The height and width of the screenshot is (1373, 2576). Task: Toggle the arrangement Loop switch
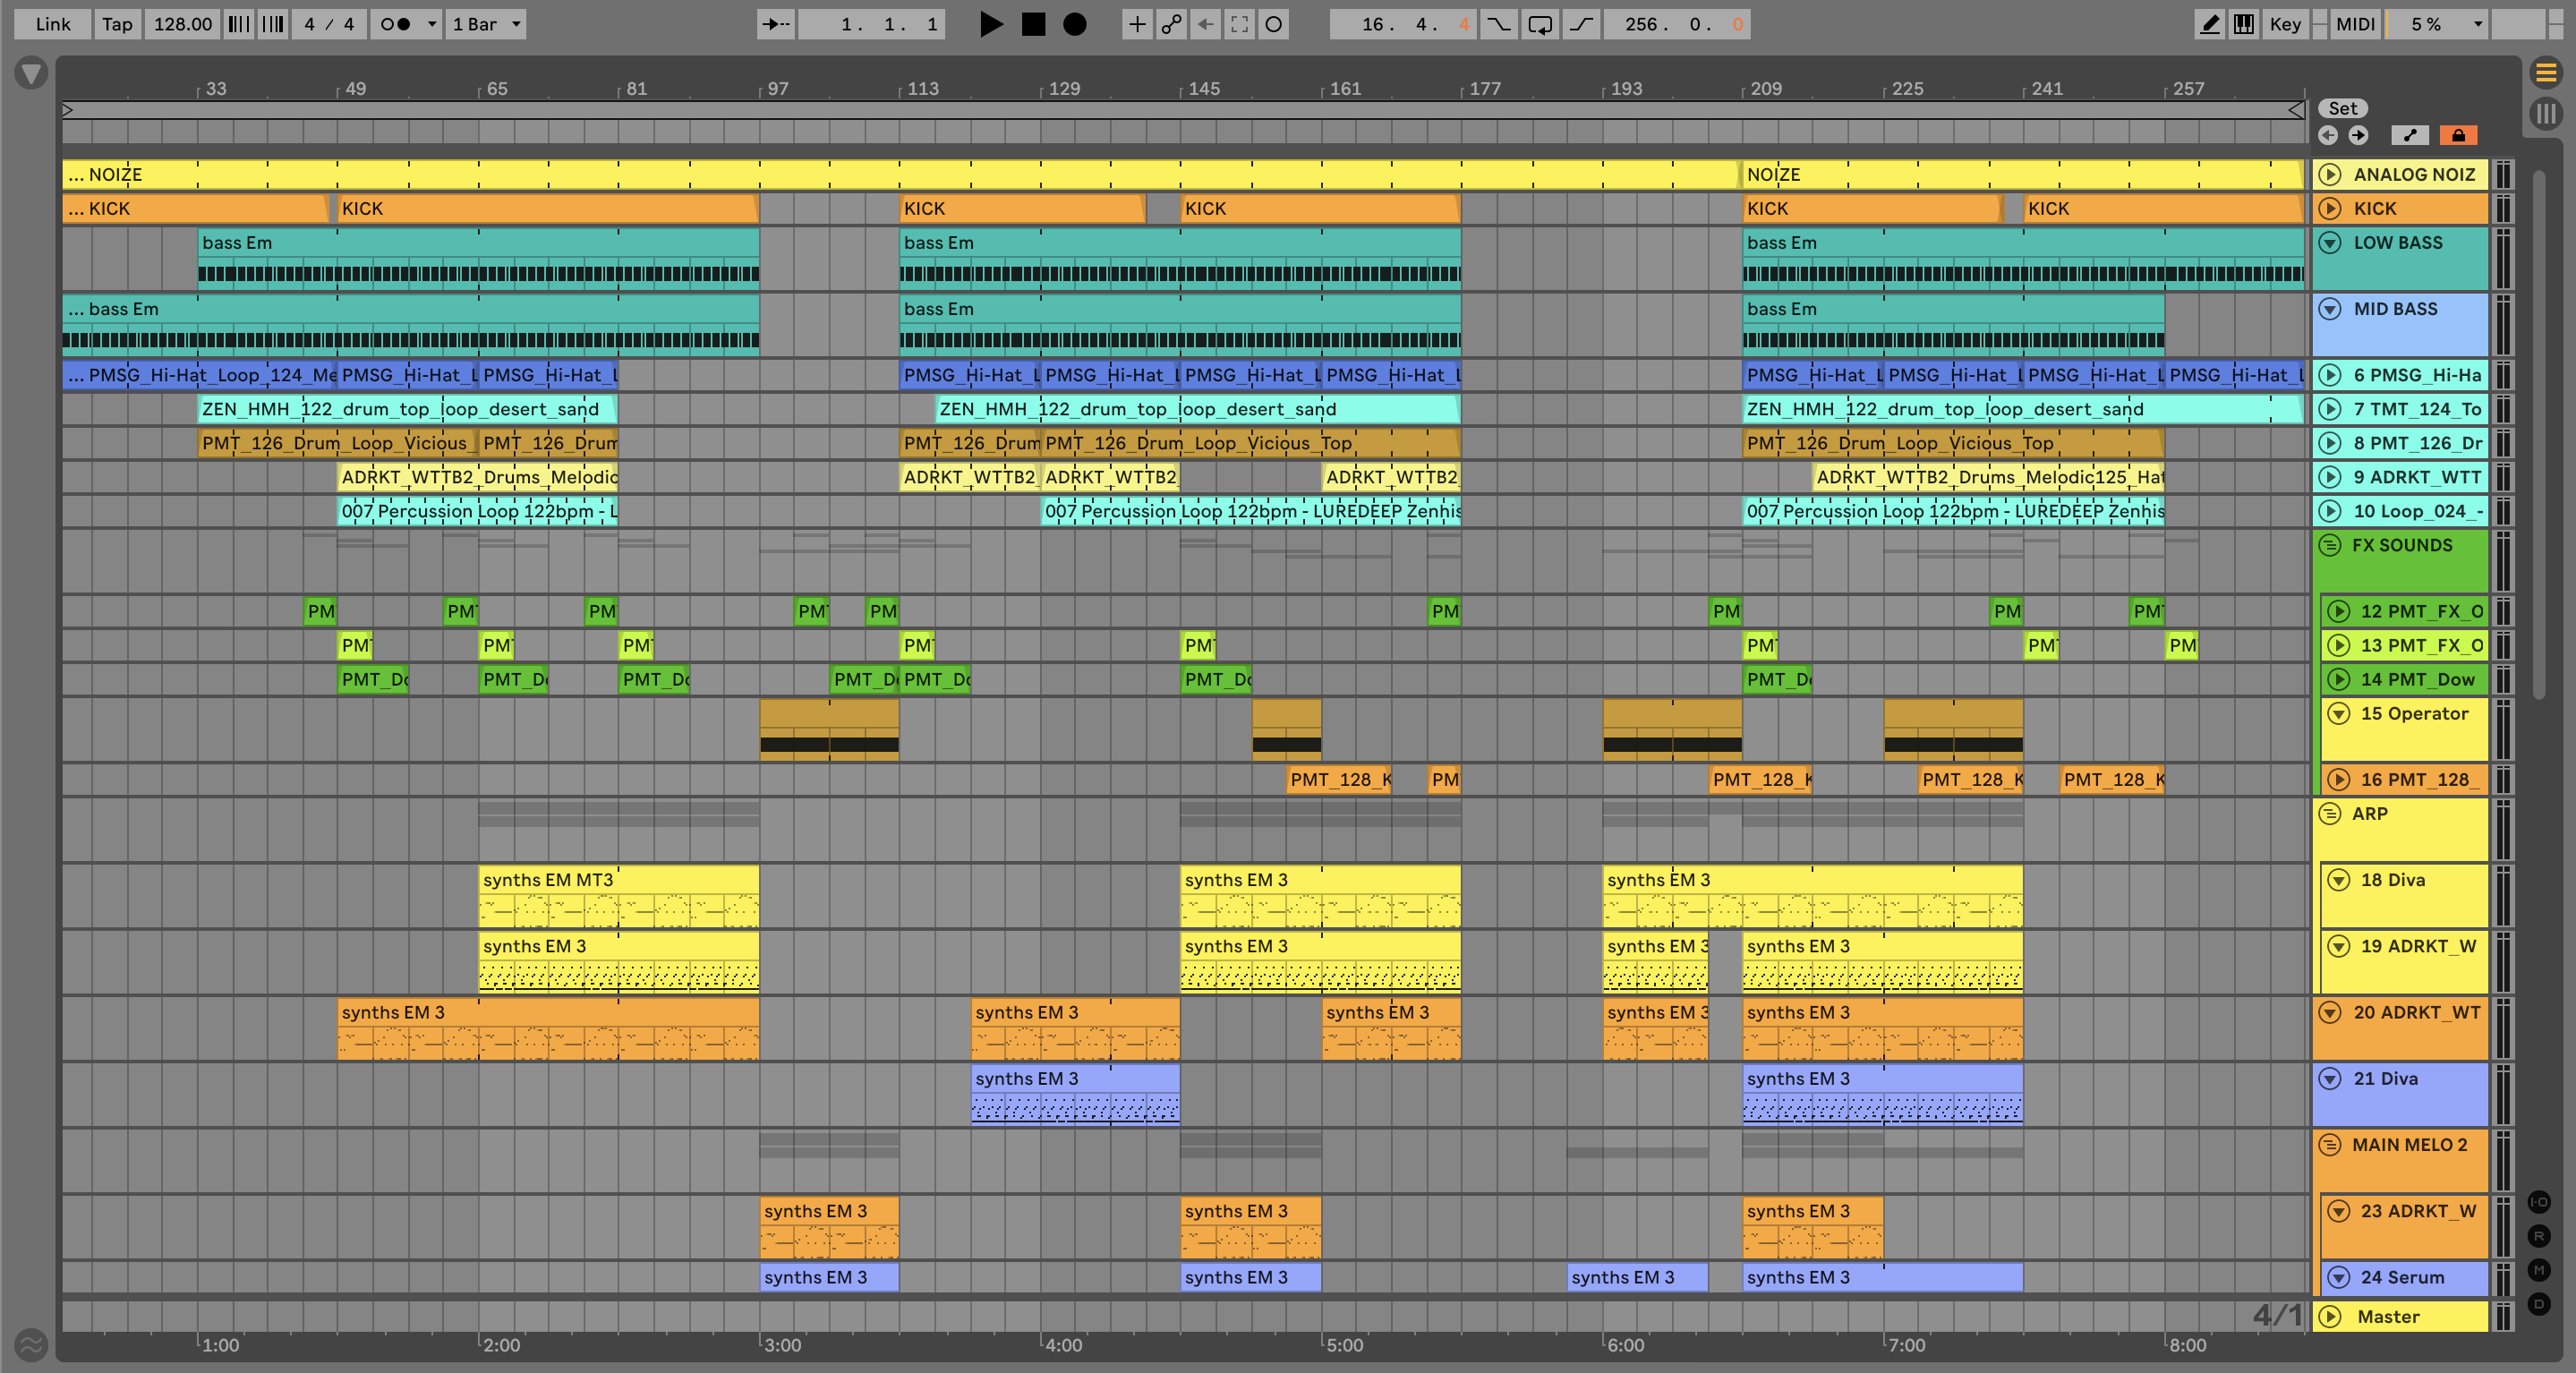click(1540, 24)
